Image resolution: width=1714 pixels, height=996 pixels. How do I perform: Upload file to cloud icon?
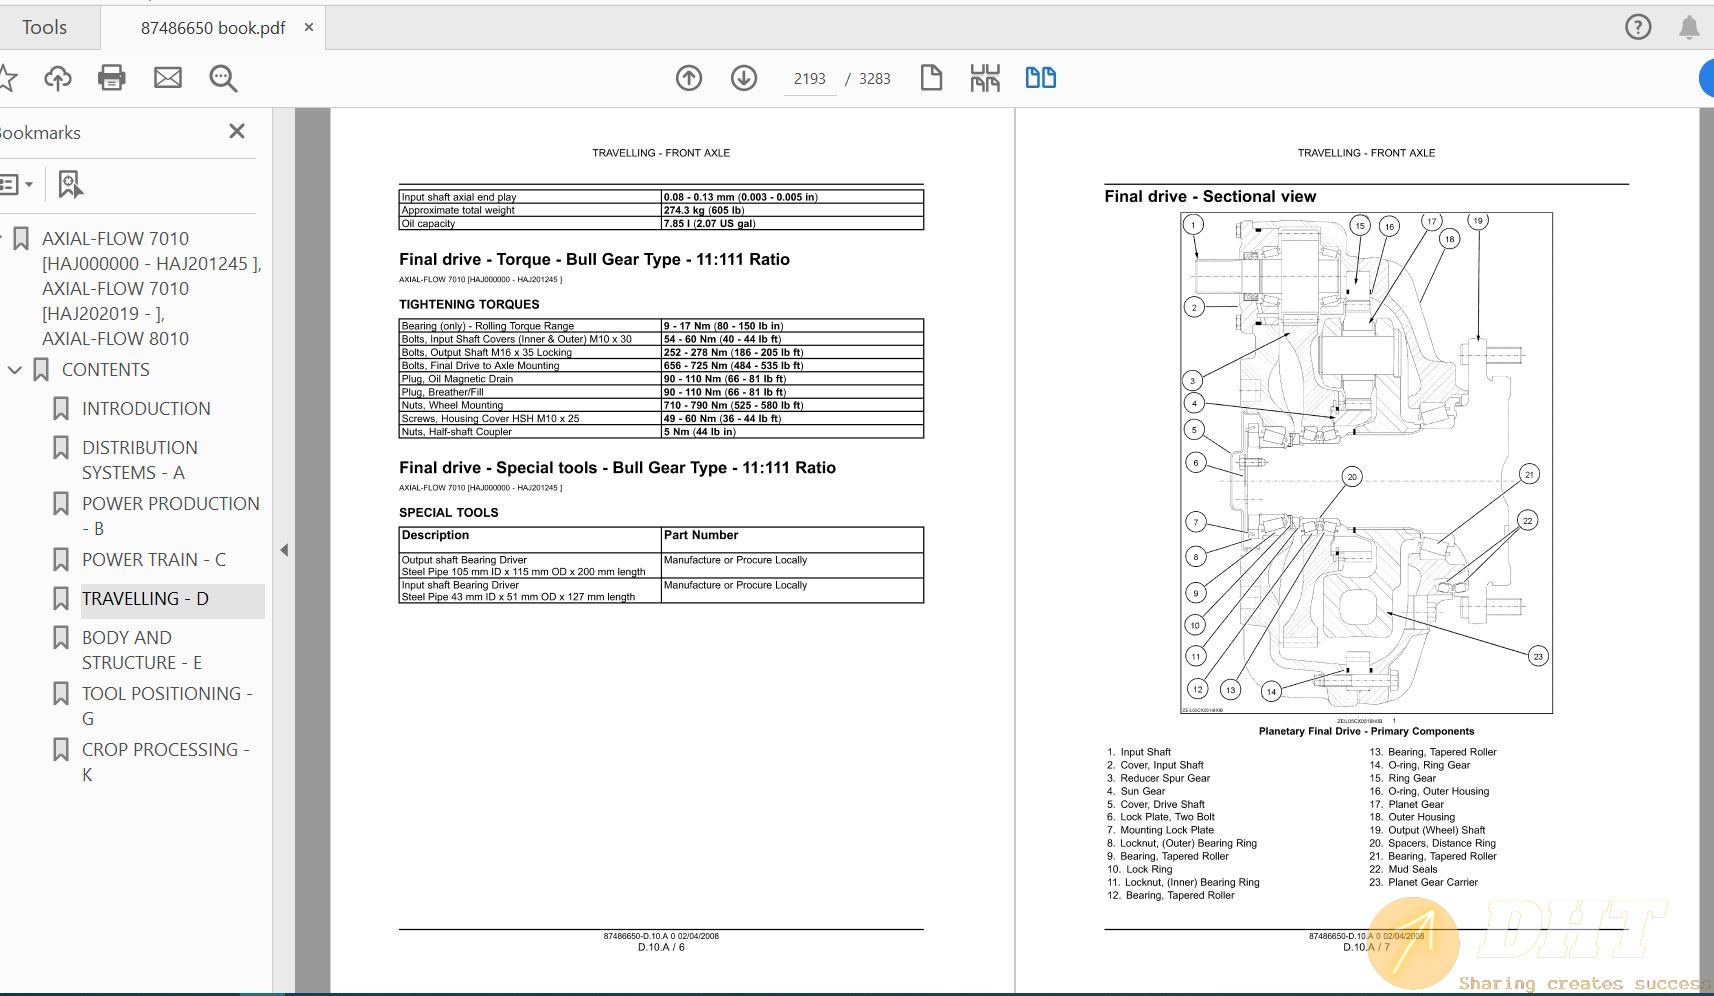[58, 78]
